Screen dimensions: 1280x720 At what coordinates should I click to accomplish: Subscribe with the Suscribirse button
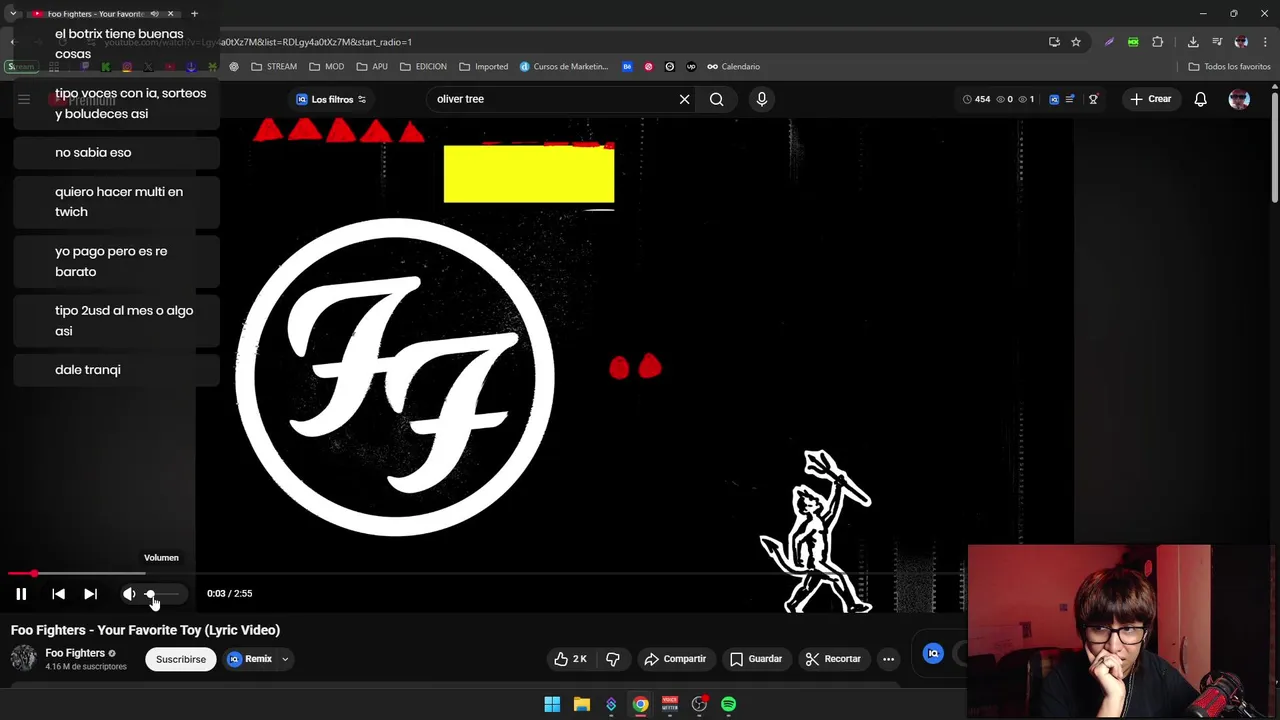click(181, 659)
